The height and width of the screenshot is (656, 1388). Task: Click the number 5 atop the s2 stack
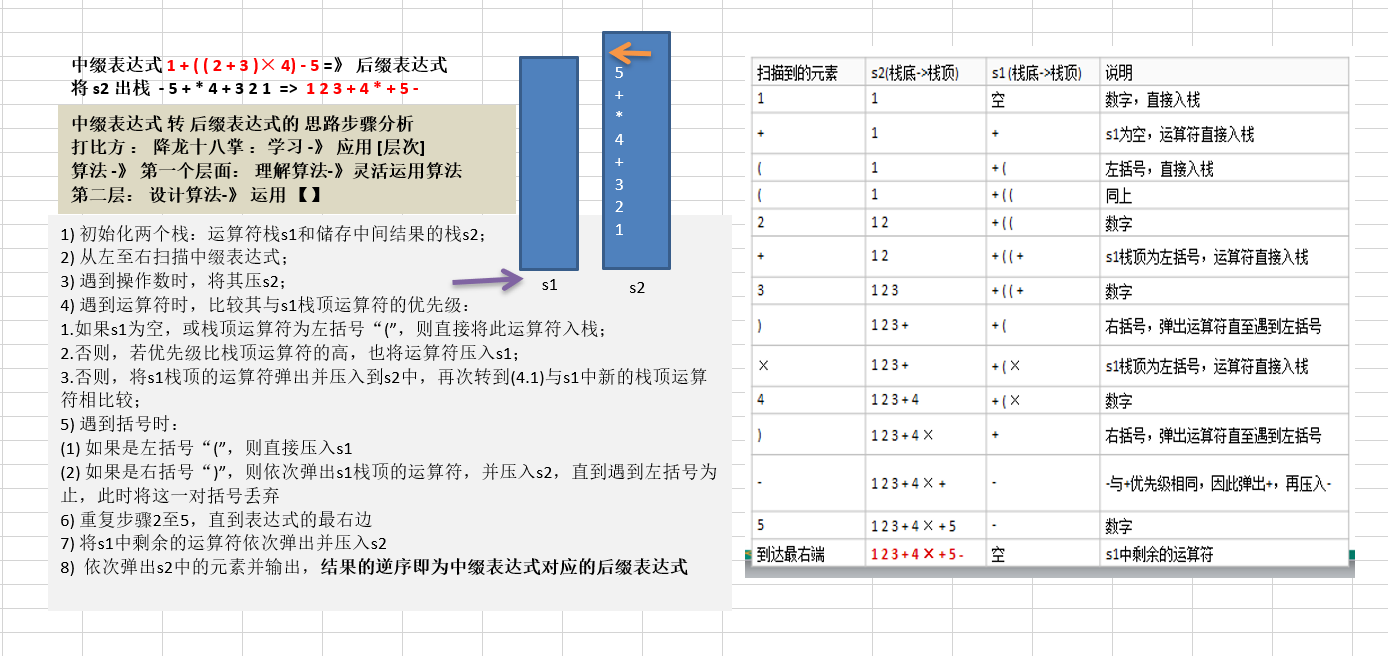coord(619,73)
